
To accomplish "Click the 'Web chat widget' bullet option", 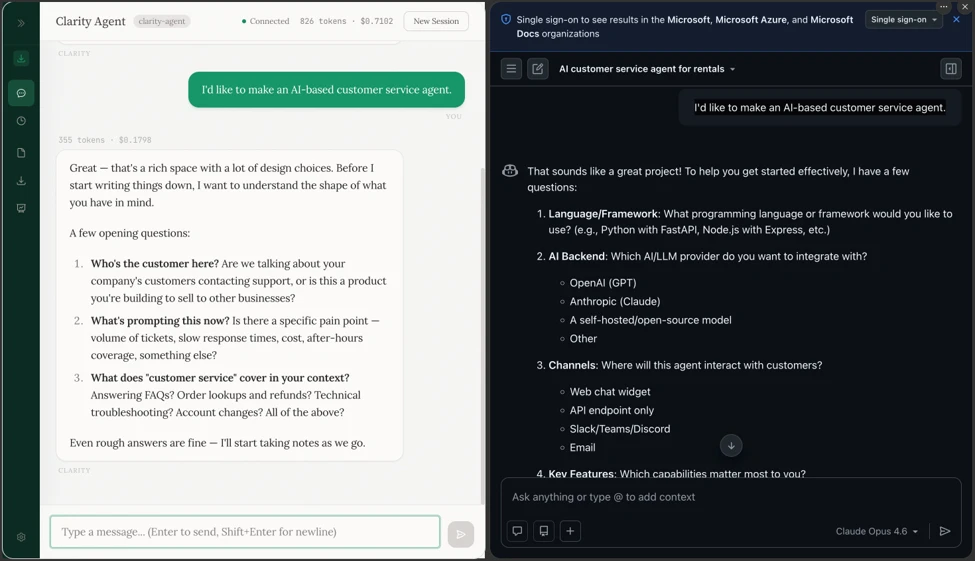I will pos(610,392).
